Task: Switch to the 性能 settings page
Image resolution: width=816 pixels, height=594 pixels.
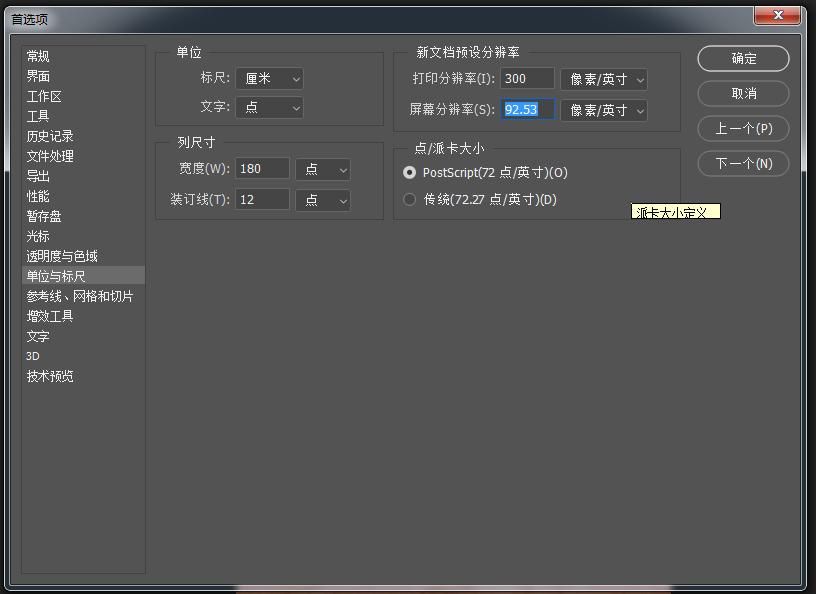Action: (x=37, y=196)
